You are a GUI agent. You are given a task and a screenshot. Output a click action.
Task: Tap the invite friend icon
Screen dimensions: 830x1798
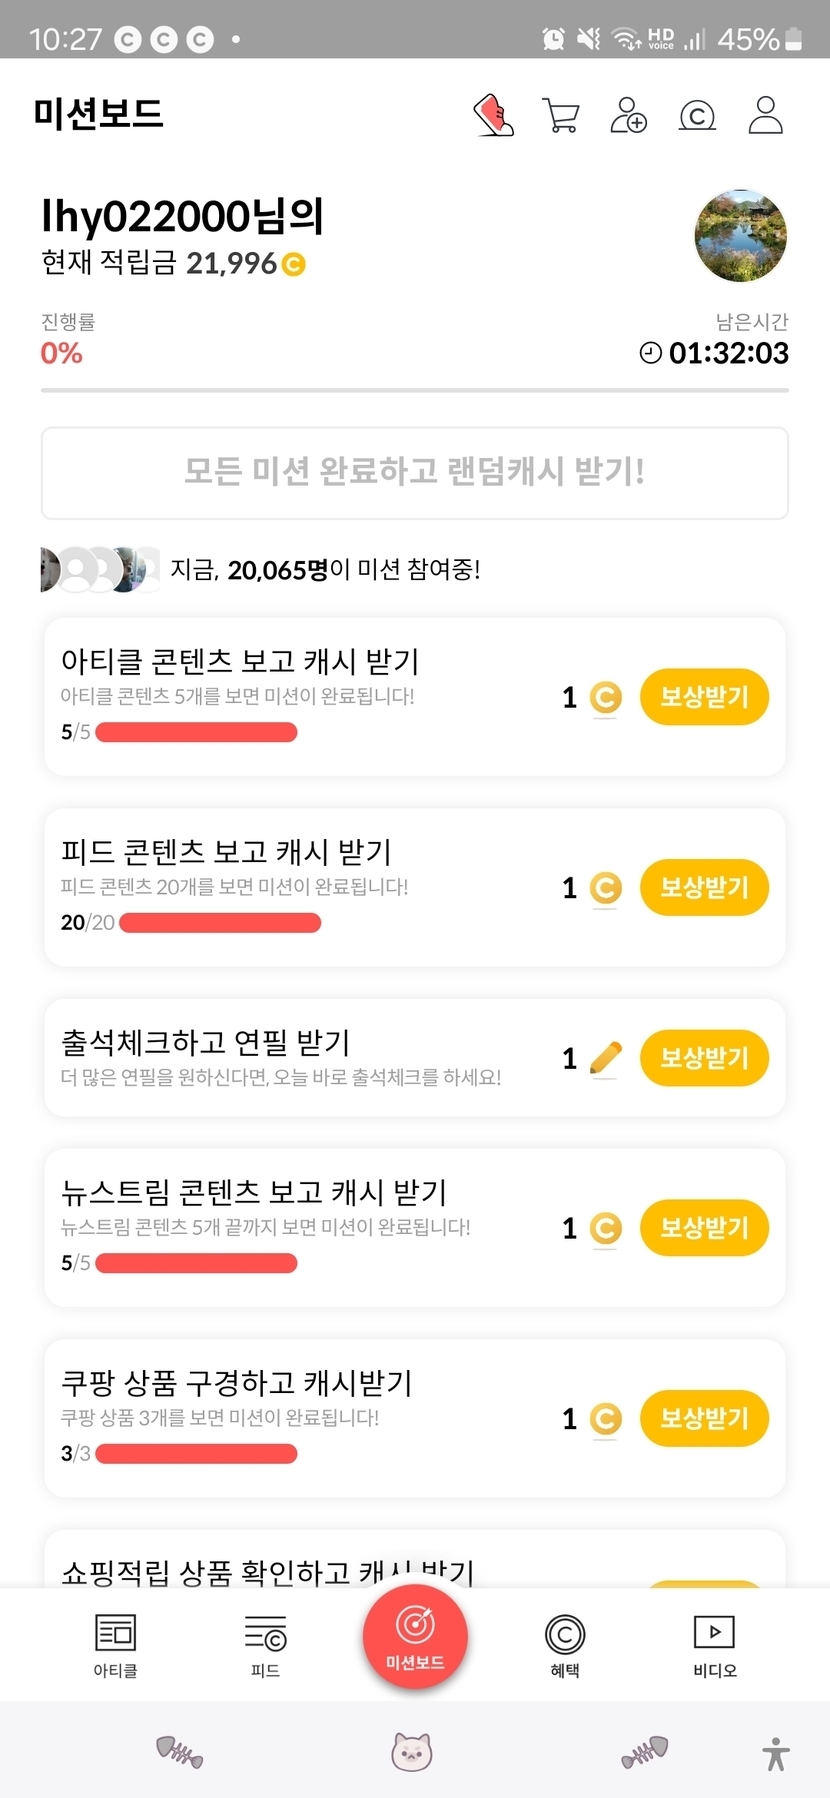pyautogui.click(x=628, y=115)
